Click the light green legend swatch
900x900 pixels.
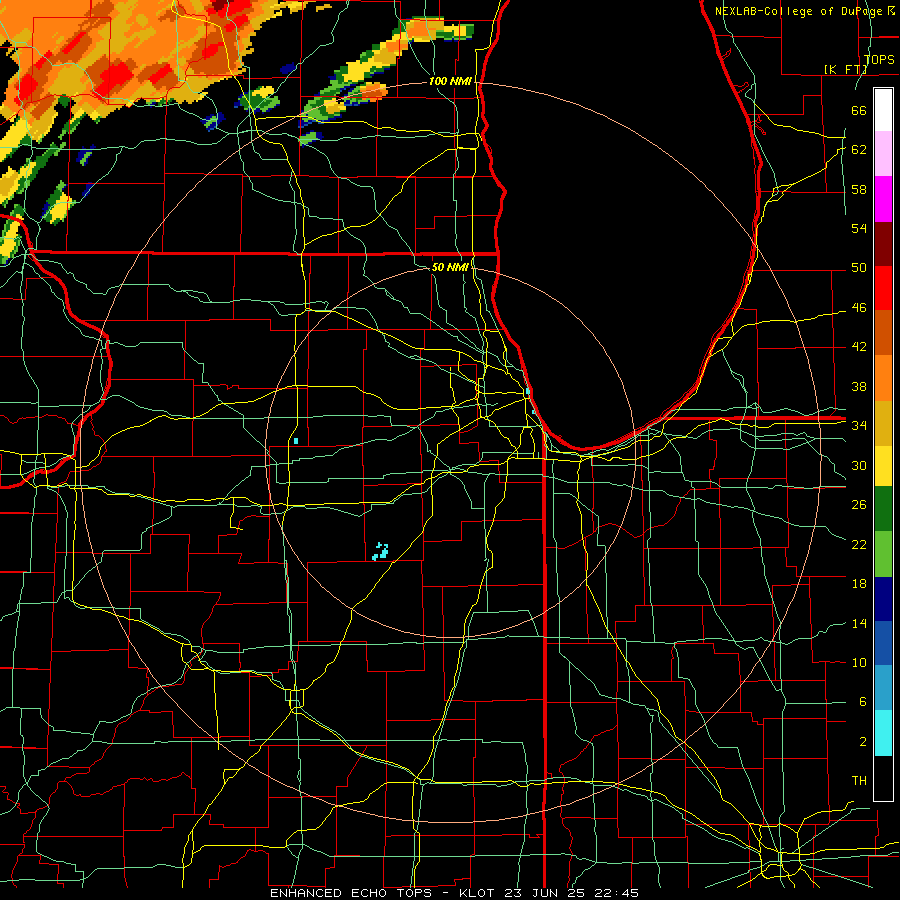(x=883, y=554)
